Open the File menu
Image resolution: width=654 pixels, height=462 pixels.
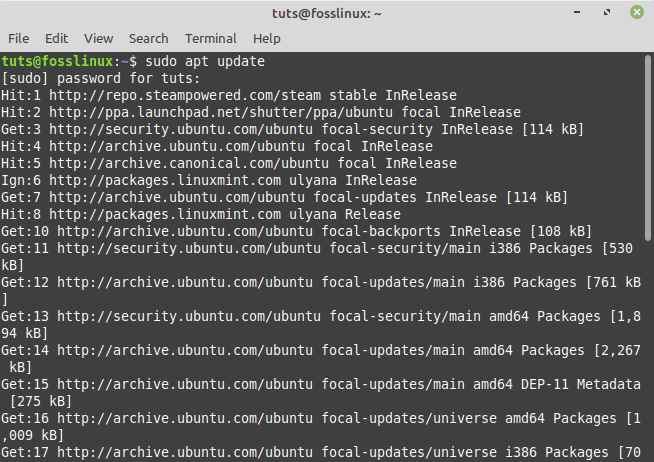pos(18,38)
